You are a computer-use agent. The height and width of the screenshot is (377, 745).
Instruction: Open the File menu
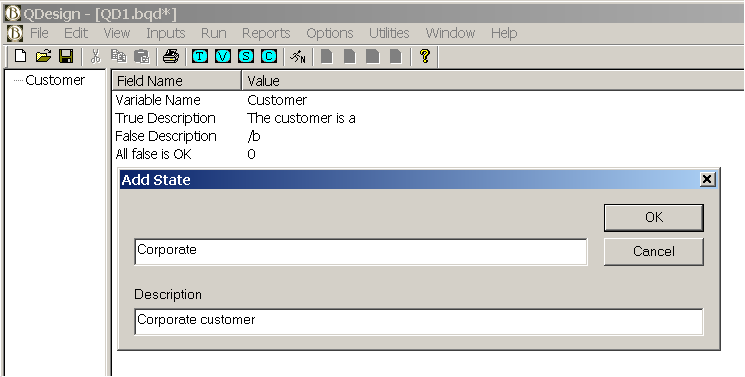coord(39,33)
